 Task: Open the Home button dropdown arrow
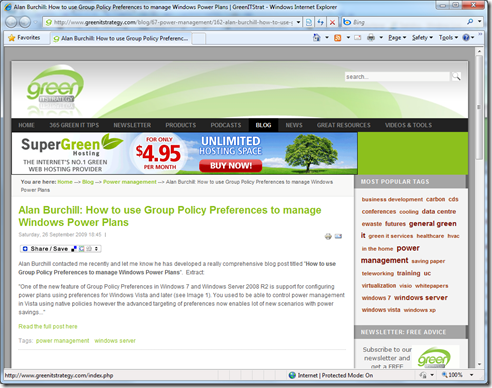tap(327, 38)
